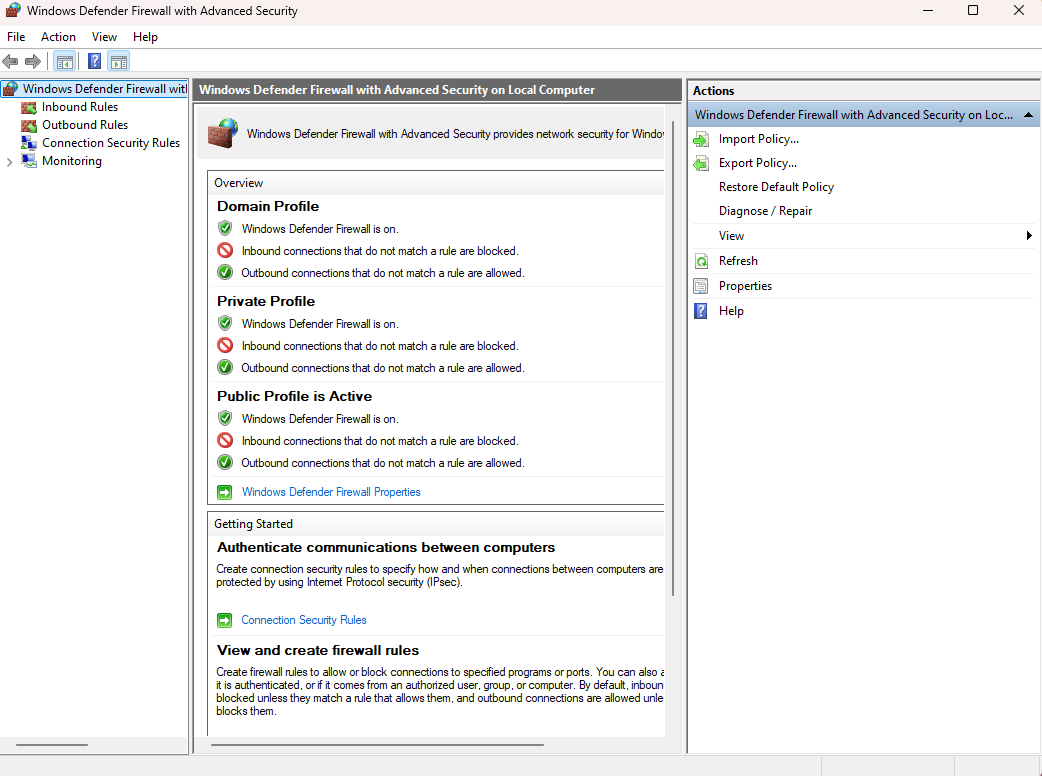Open the View submenu arrow in Actions
Viewport: 1042px width, 776px height.
1028,236
